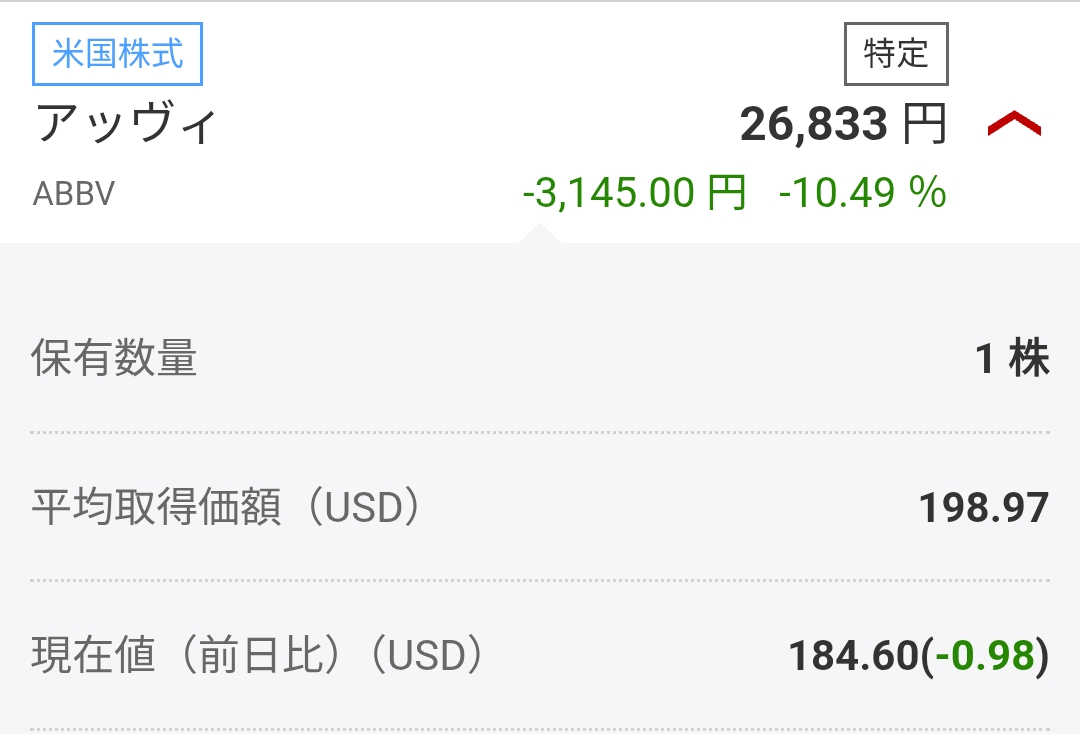This screenshot has width=1080, height=734.
Task: Tap the 米国株式 category tag
Action: [118, 53]
